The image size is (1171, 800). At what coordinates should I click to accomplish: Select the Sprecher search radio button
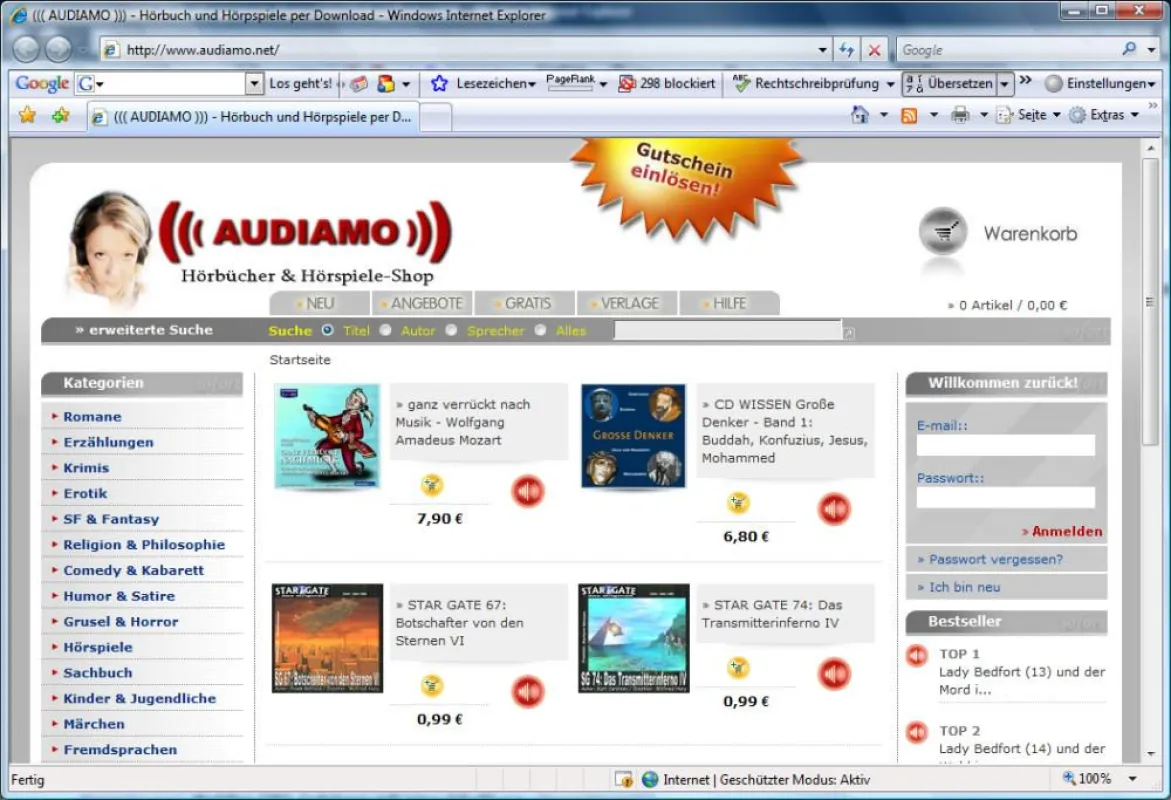(x=452, y=329)
